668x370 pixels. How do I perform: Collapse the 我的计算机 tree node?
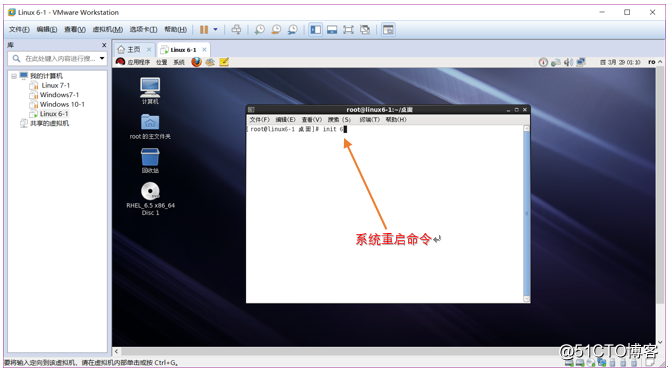pyautogui.click(x=14, y=76)
